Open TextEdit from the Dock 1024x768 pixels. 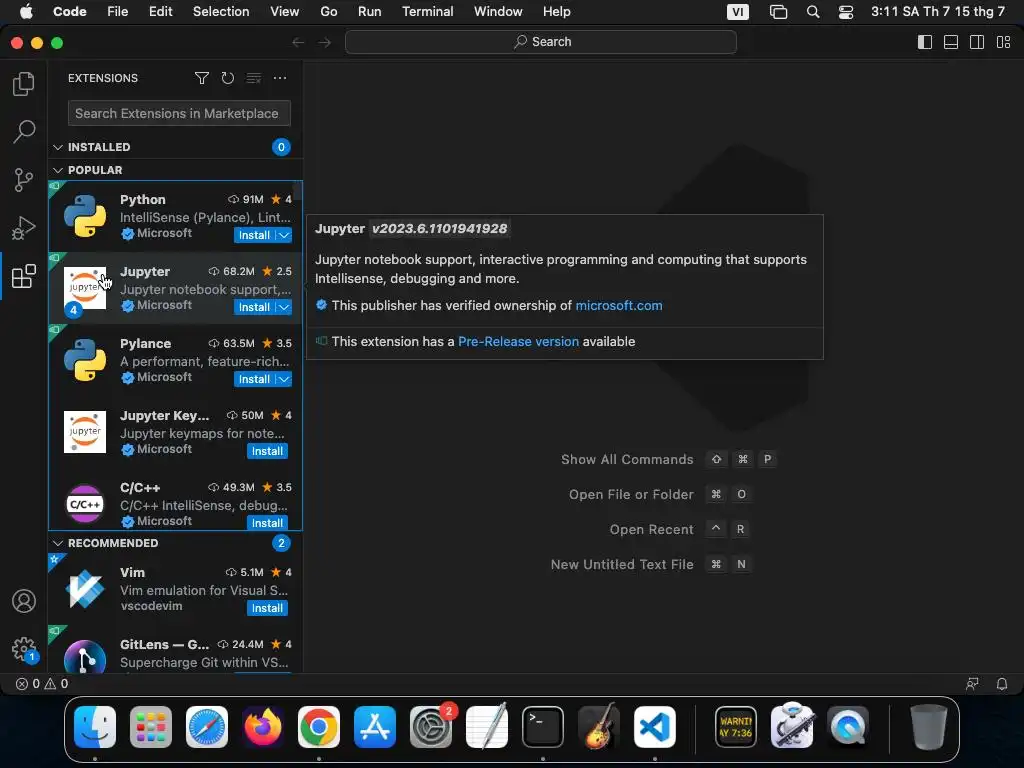pyautogui.click(x=487, y=727)
